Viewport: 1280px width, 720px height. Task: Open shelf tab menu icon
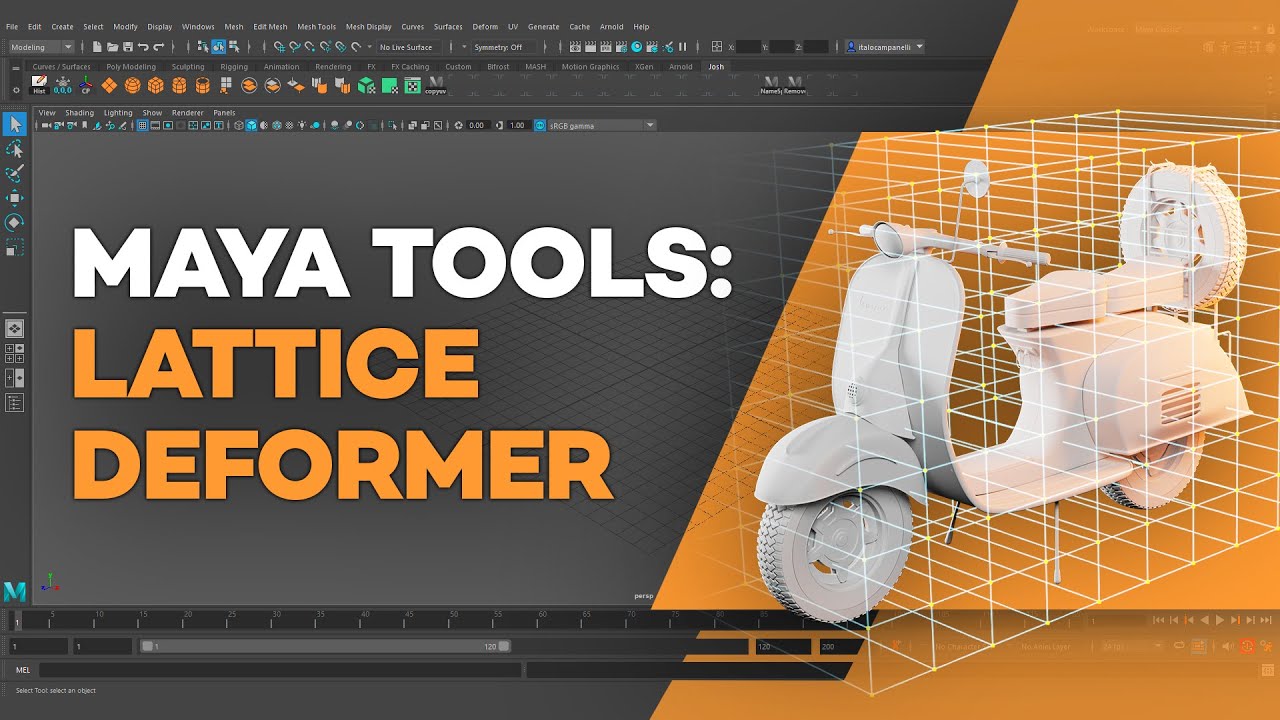tap(16, 68)
